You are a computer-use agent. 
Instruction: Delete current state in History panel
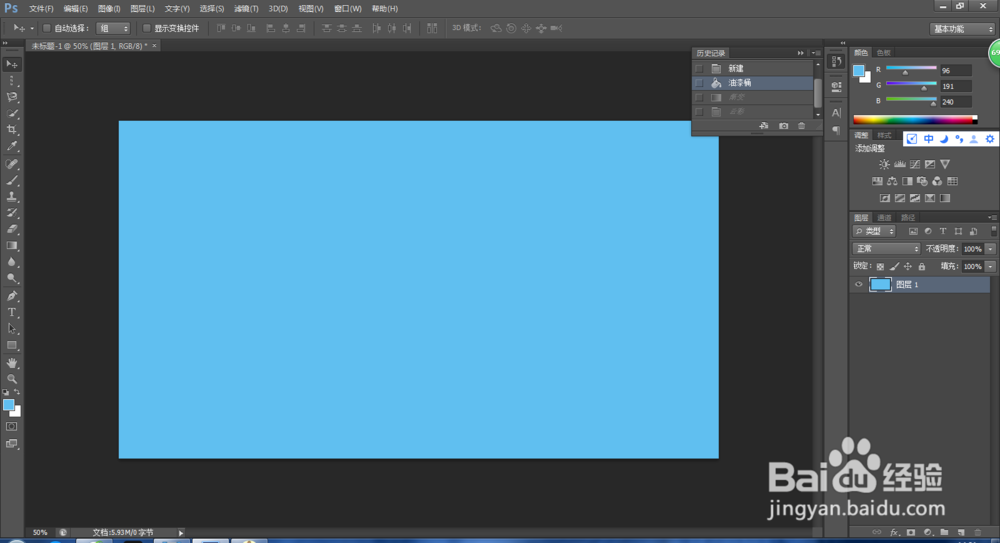pyautogui.click(x=802, y=126)
